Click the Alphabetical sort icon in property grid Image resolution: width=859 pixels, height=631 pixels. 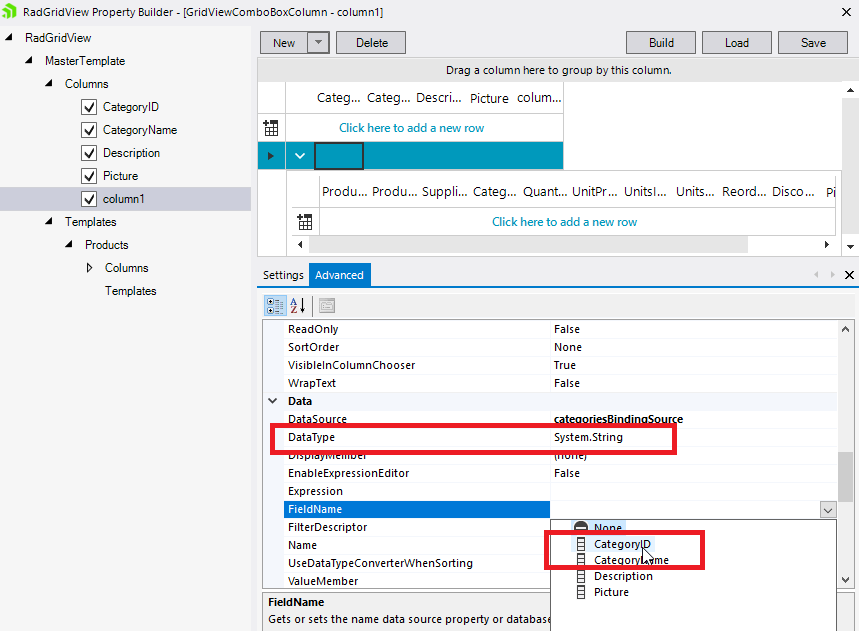pos(297,306)
